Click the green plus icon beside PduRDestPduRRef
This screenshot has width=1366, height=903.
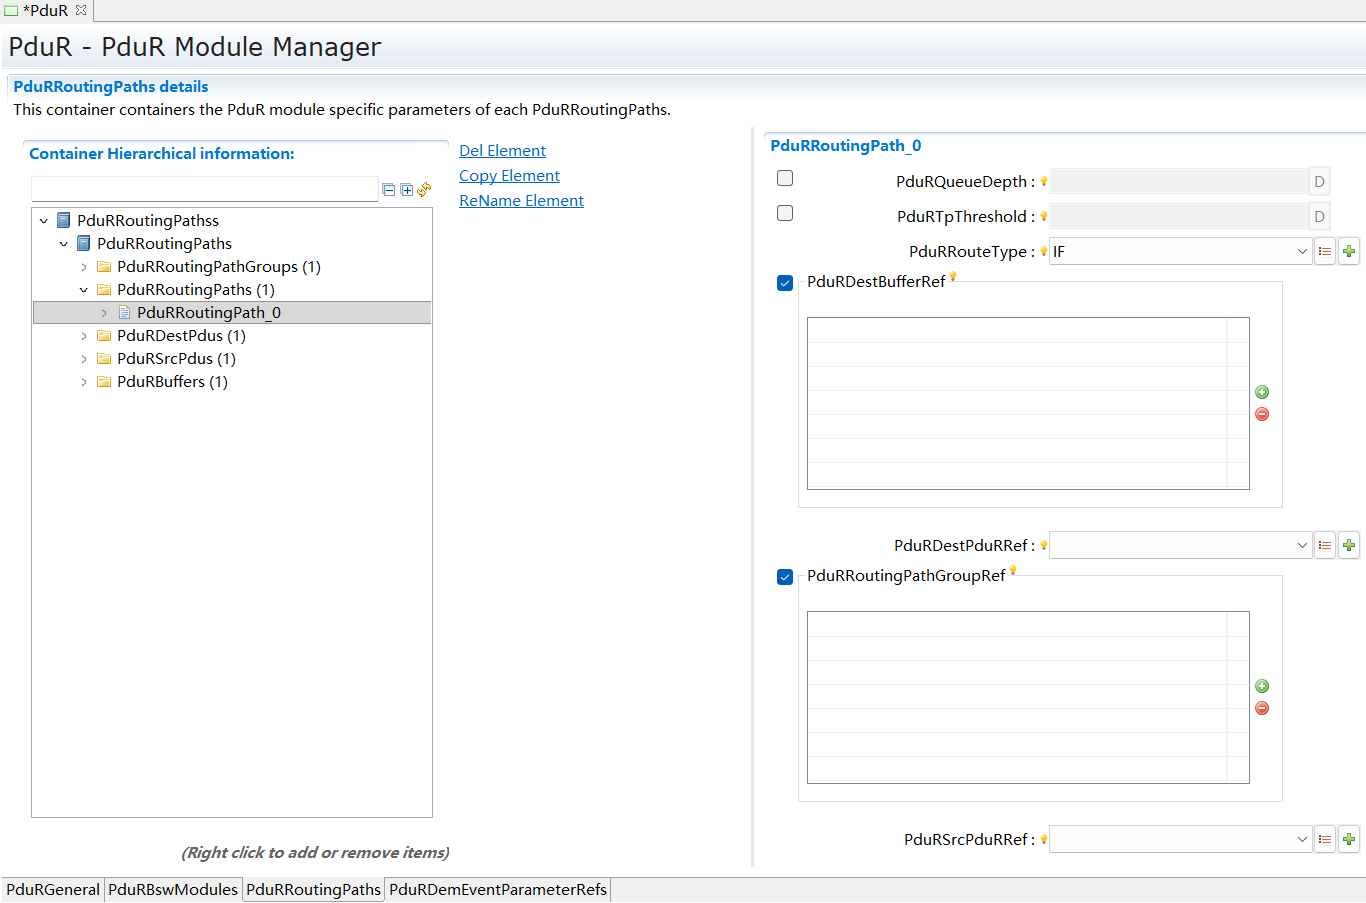point(1348,544)
